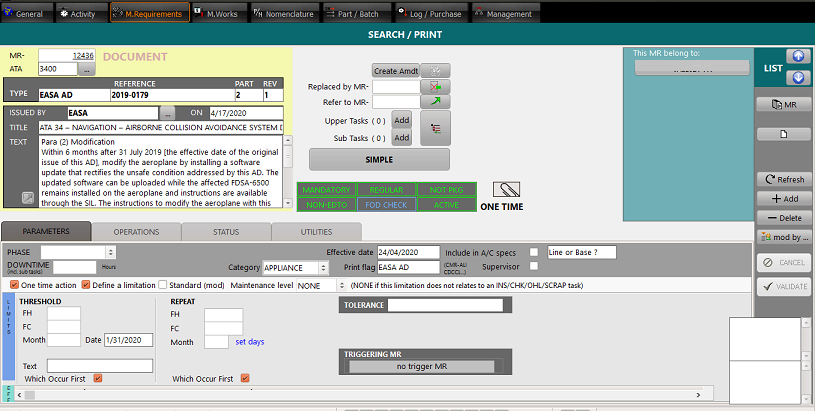Click the Effective date field

(x=409, y=252)
